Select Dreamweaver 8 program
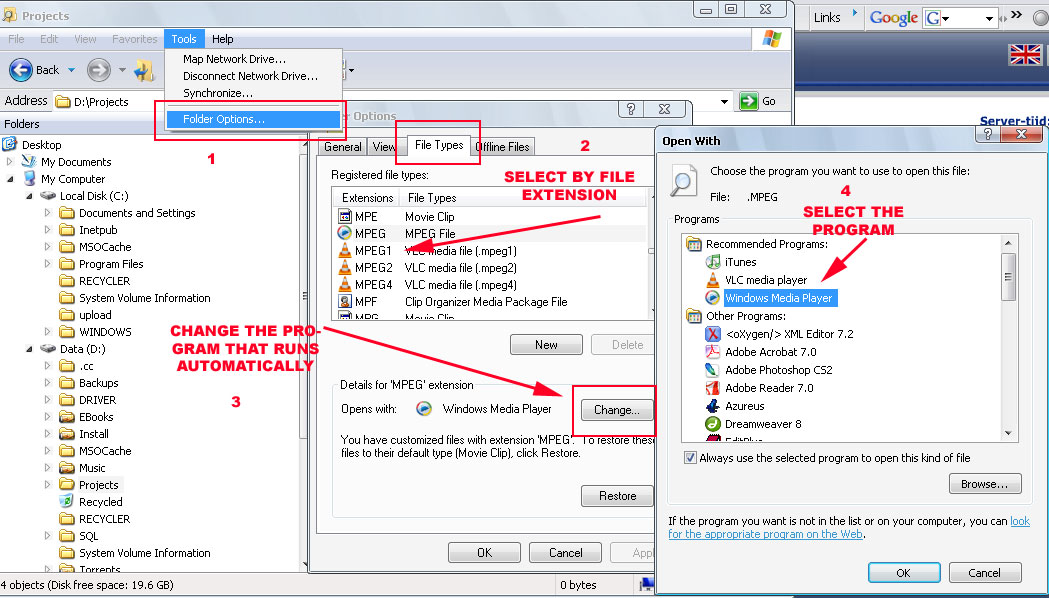1049x598 pixels. tap(763, 424)
